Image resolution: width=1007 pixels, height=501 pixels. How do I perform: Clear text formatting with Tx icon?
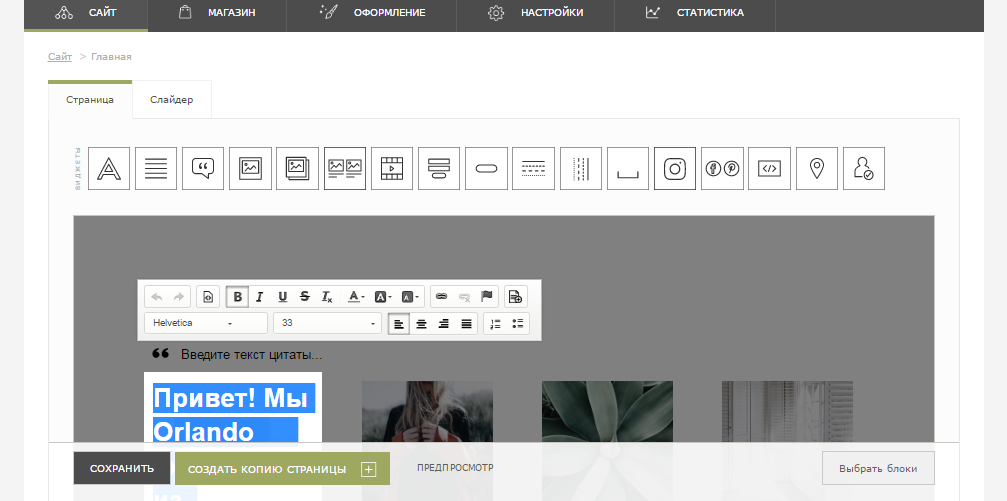[x=327, y=297]
